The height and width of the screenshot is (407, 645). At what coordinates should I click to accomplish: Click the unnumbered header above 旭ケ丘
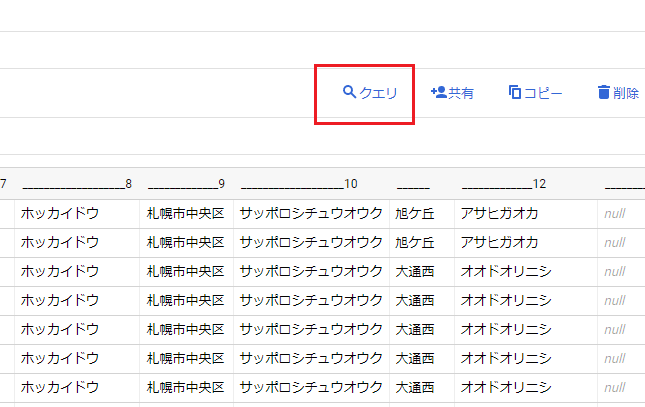[x=413, y=183]
